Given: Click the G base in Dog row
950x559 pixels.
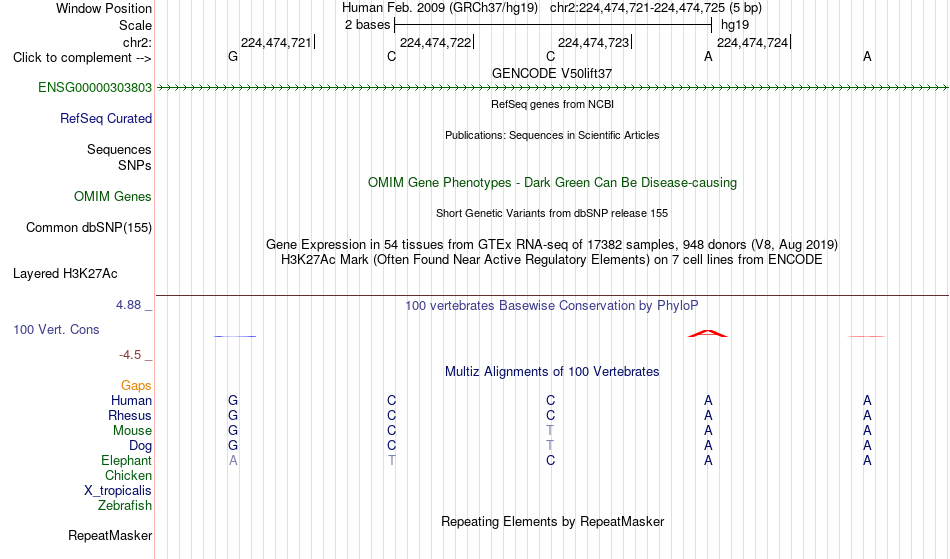Looking at the screenshot, I should coord(233,446).
